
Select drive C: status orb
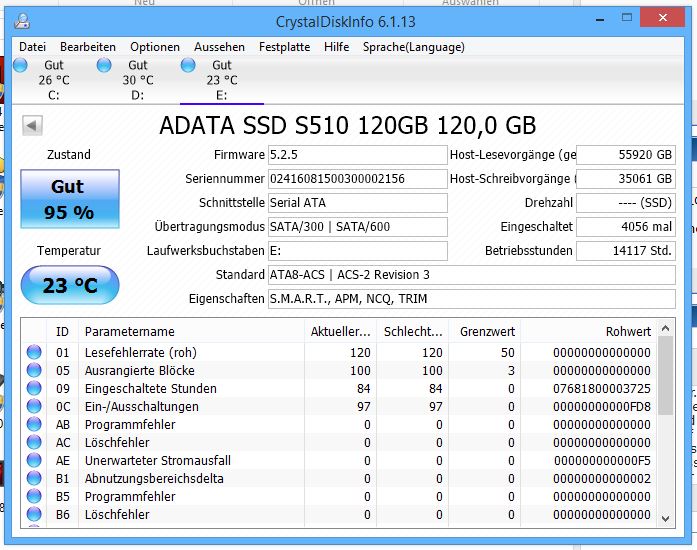click(20, 65)
